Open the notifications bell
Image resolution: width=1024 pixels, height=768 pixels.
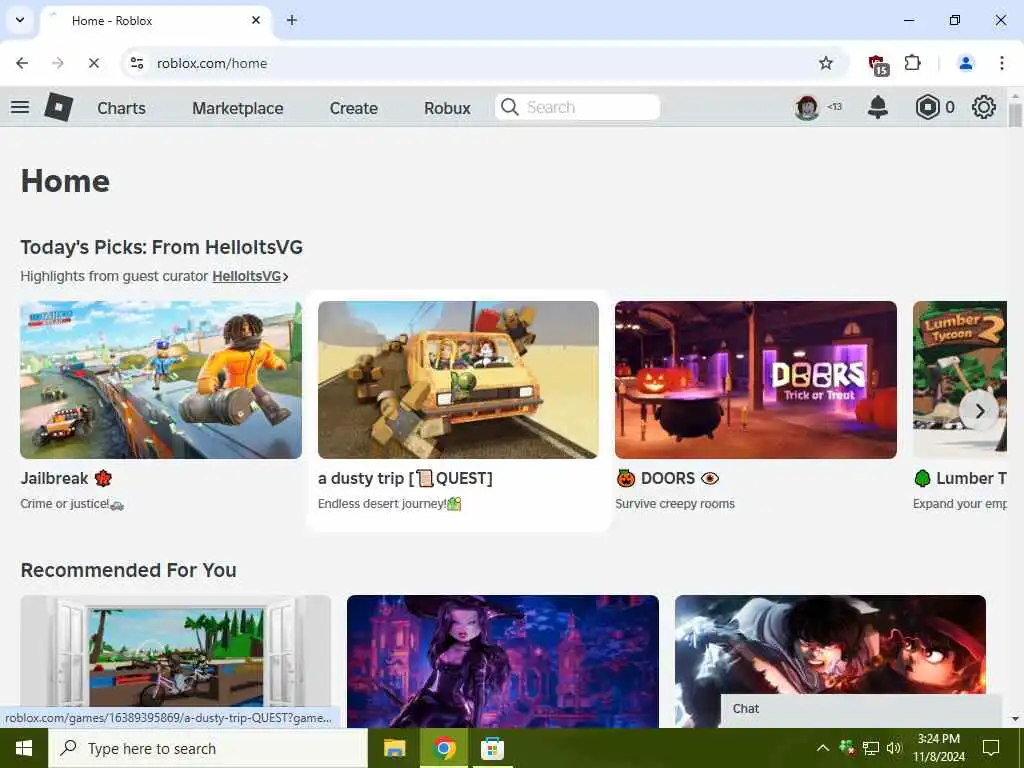878,107
